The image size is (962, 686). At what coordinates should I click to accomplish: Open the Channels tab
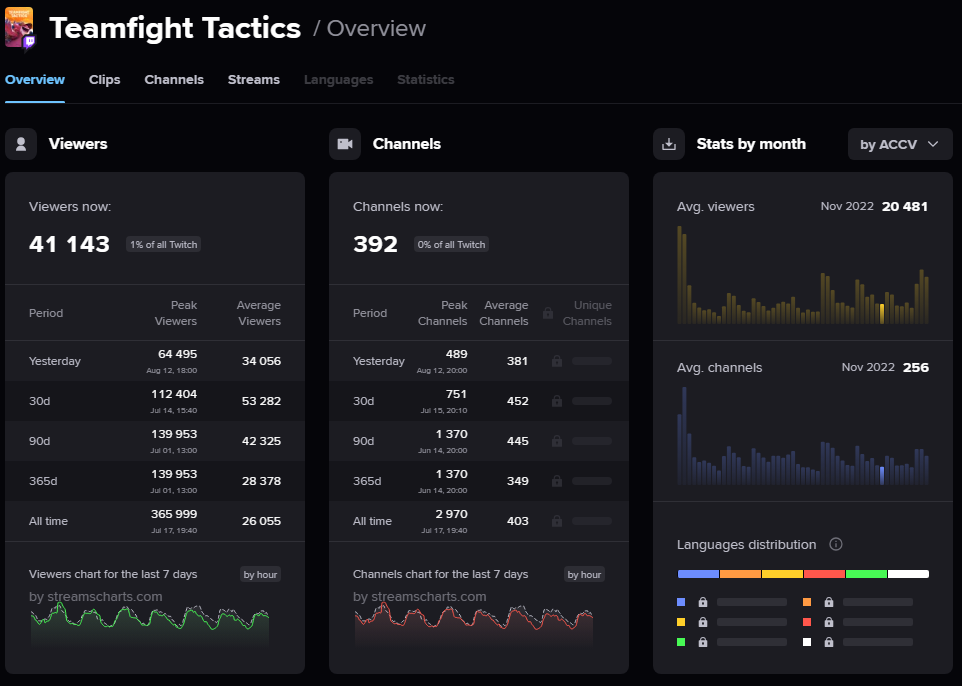pyautogui.click(x=174, y=80)
